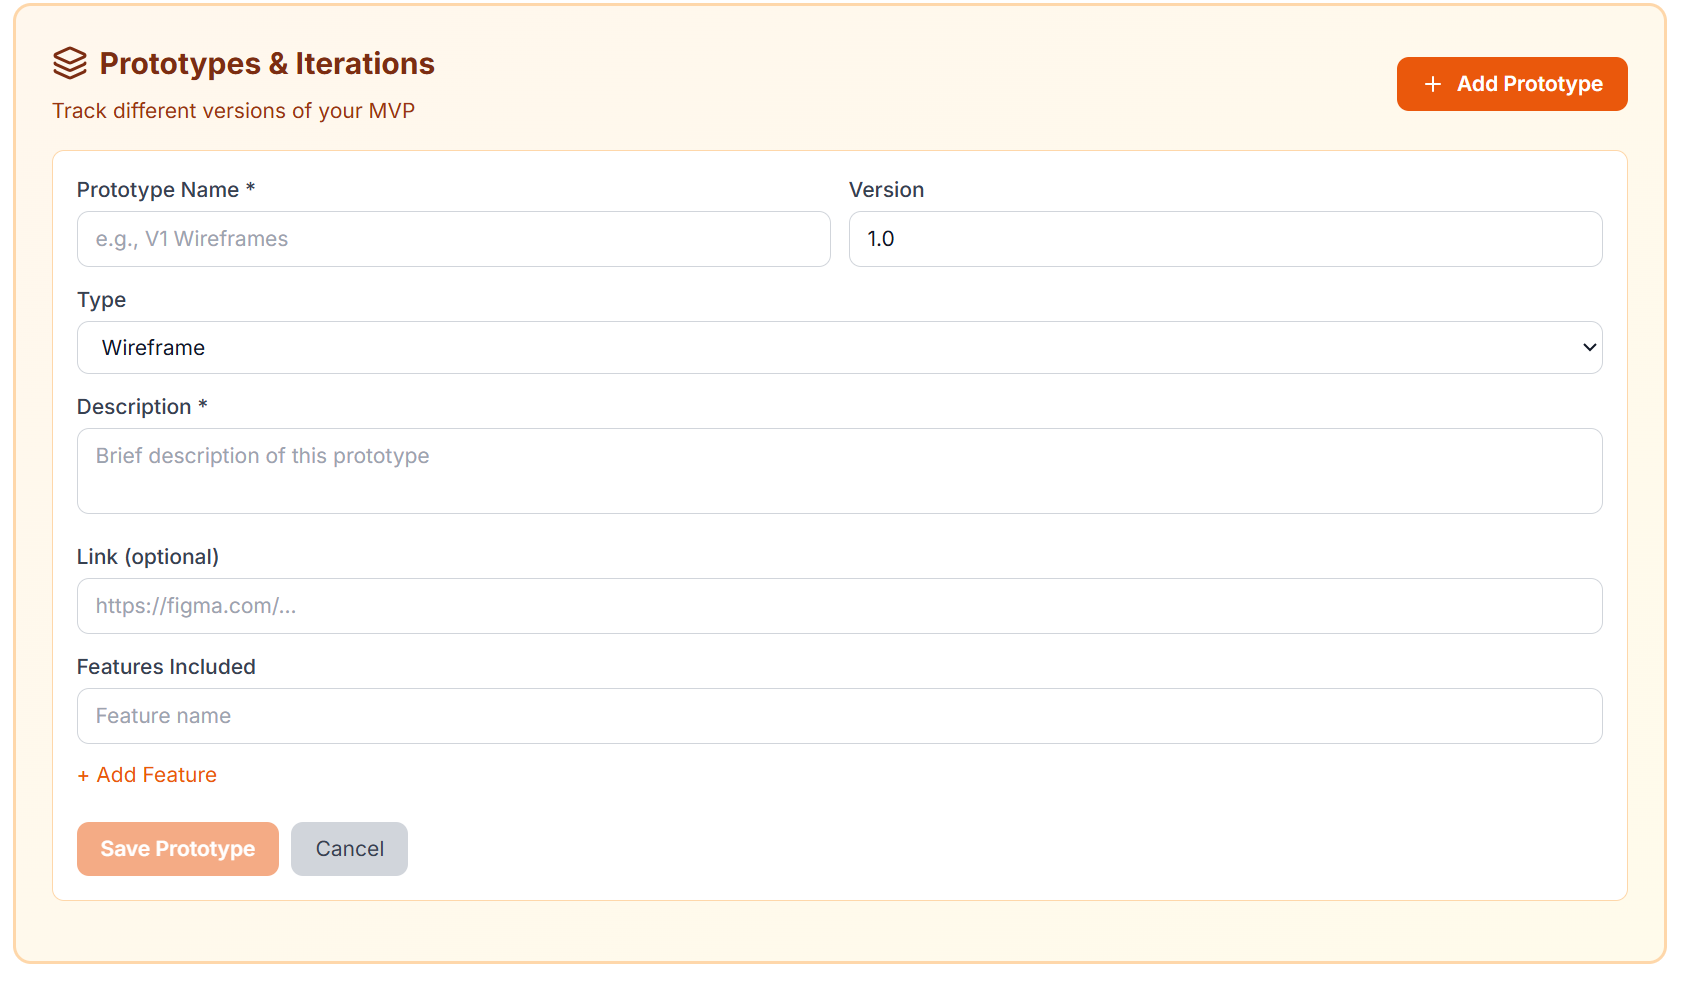Click the Add Prototype button

pos(1511,84)
